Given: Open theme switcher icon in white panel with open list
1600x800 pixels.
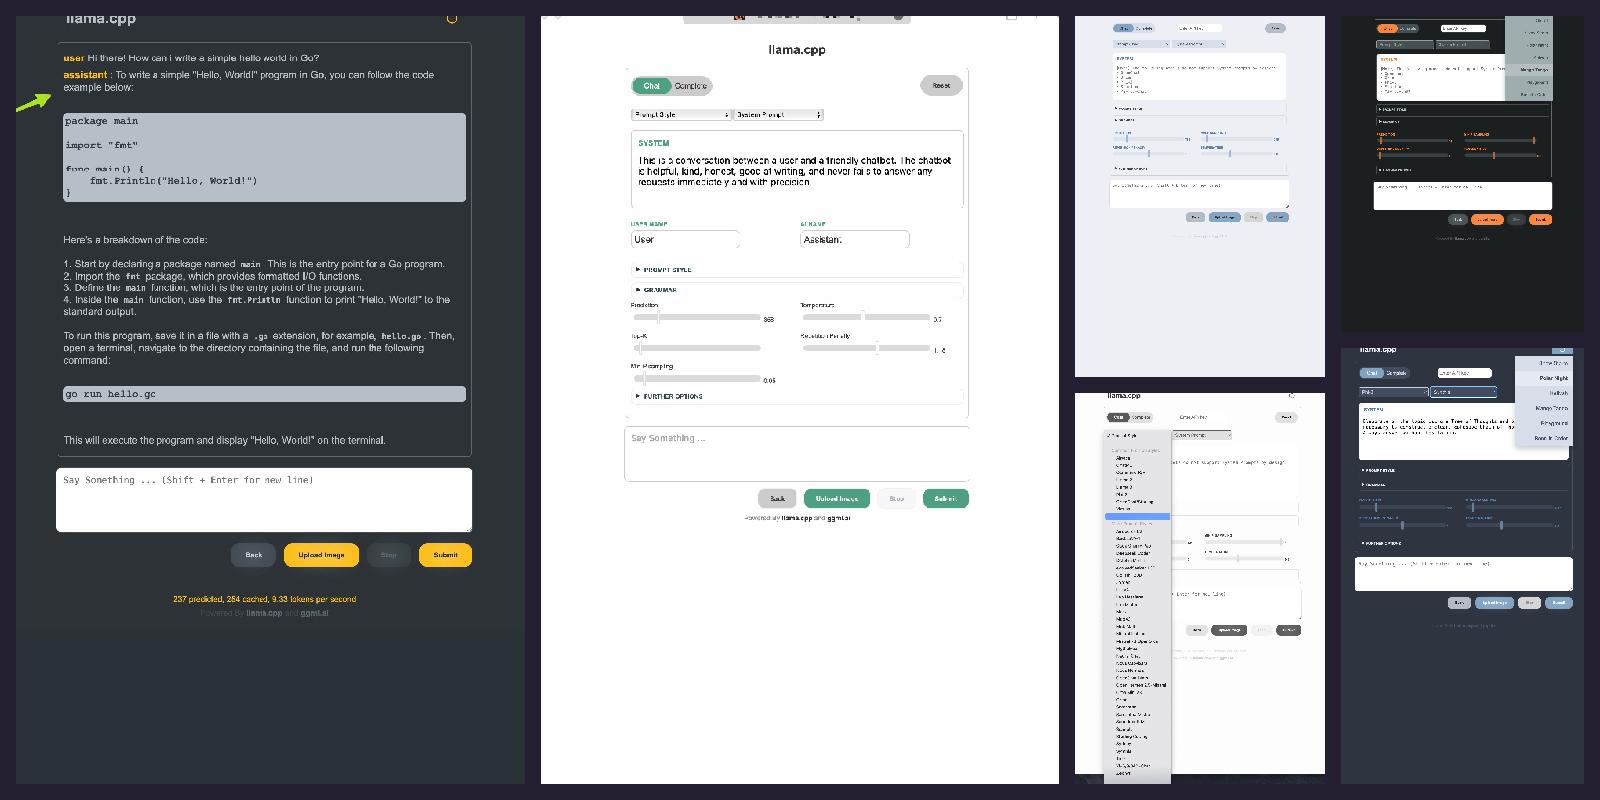Looking at the screenshot, I should [x=1292, y=396].
